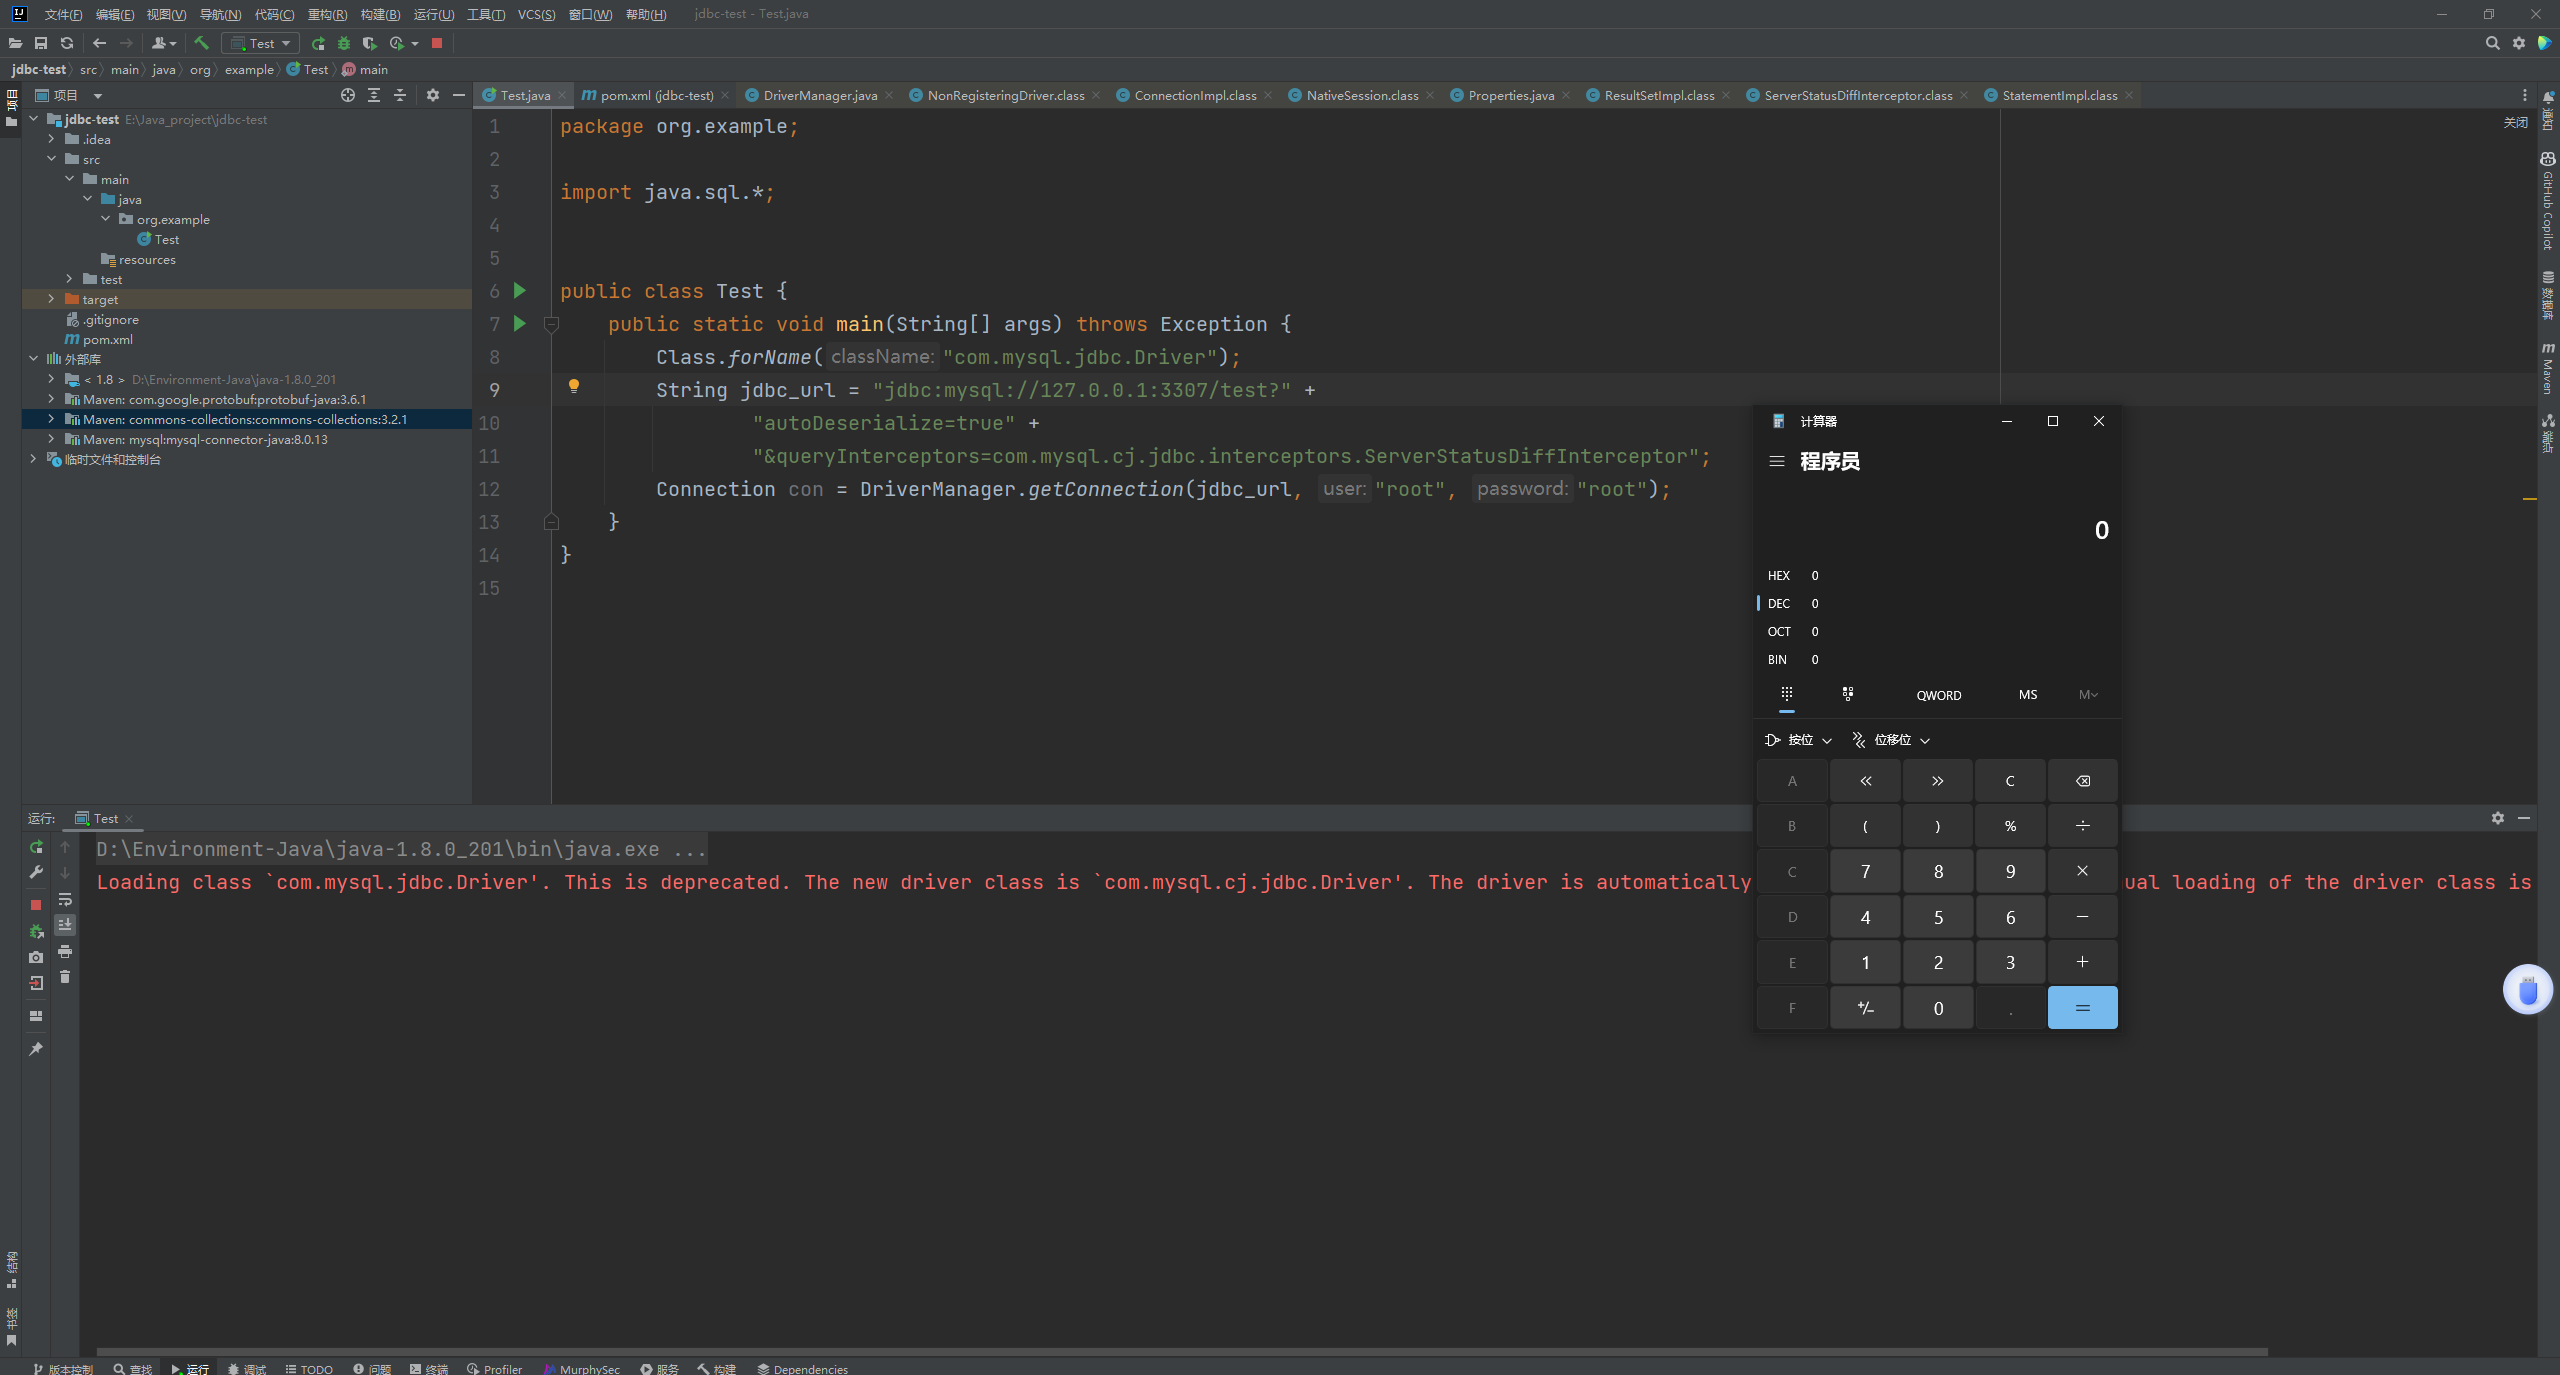
Task: Open project panel options gear
Action: pyautogui.click(x=432, y=95)
